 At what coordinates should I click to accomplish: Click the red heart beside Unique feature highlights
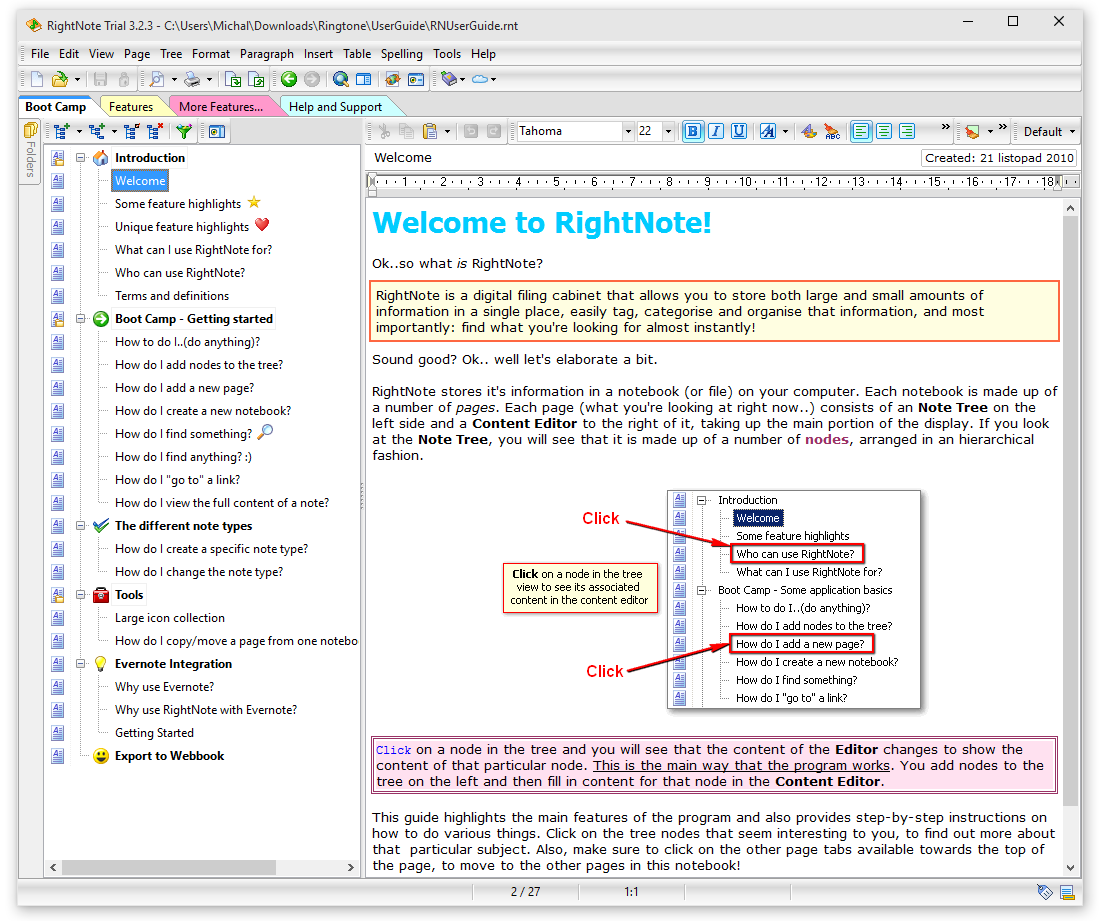coord(262,225)
